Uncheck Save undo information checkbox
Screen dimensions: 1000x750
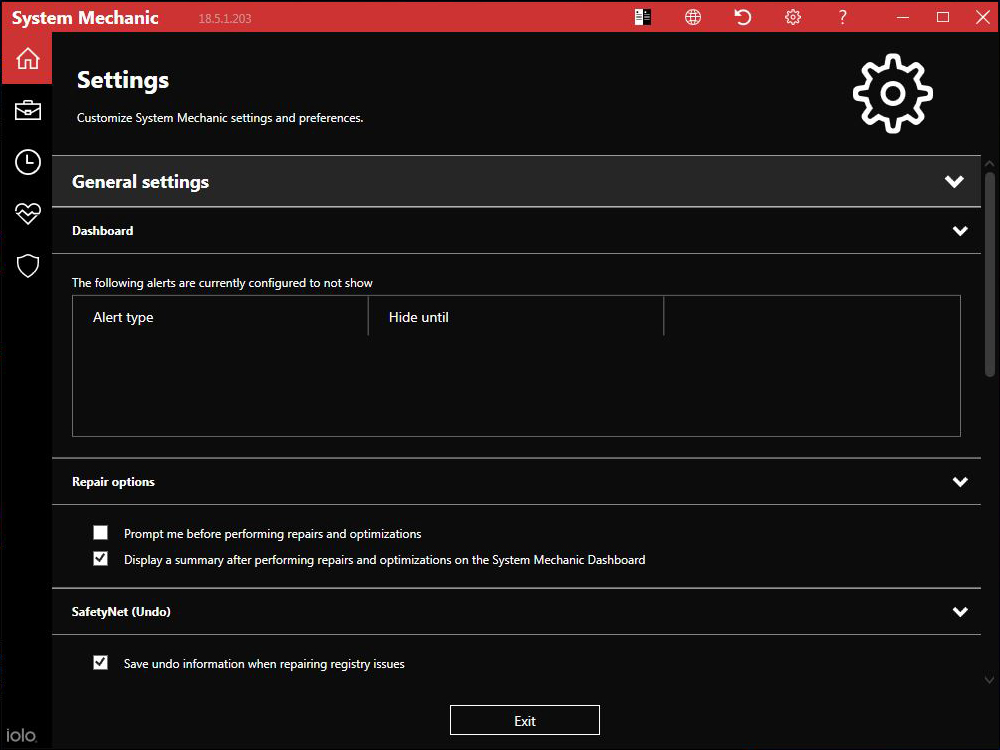[x=100, y=663]
